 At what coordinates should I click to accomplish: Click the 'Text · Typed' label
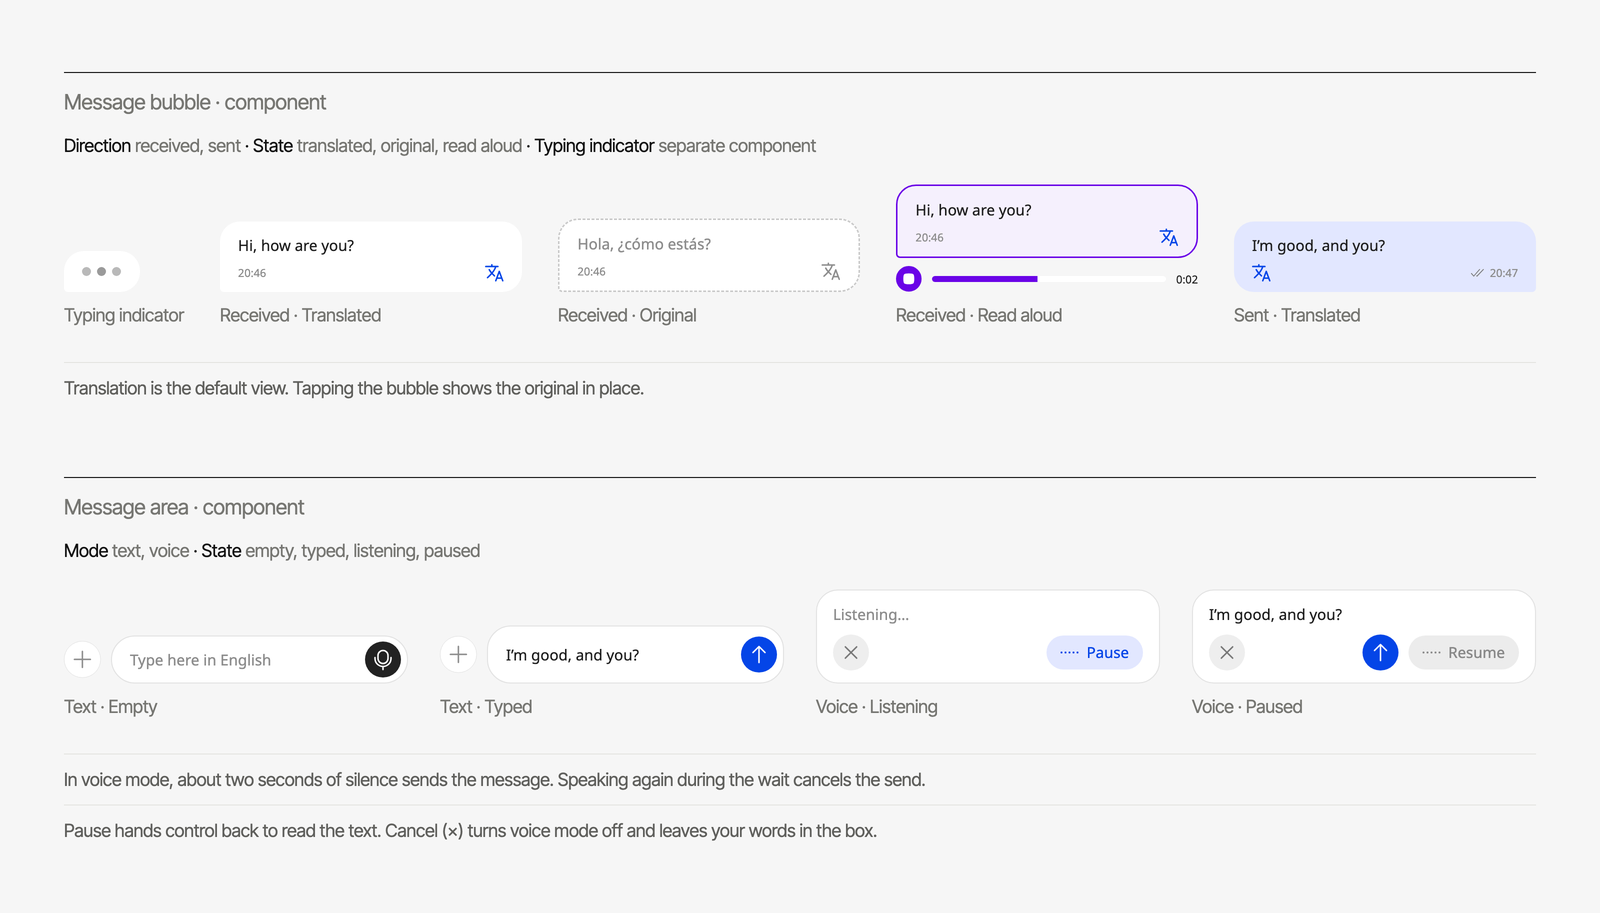point(486,707)
